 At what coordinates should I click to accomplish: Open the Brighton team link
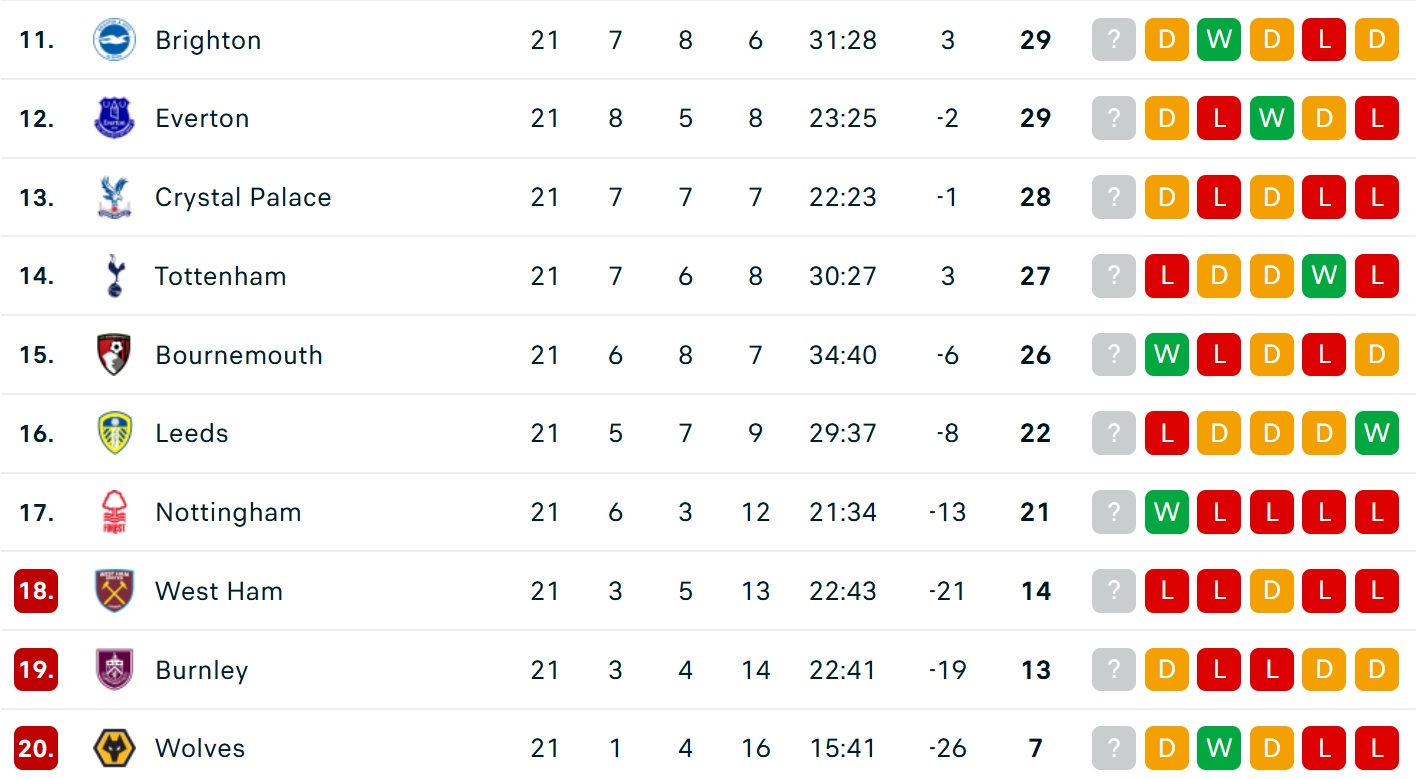(x=208, y=40)
